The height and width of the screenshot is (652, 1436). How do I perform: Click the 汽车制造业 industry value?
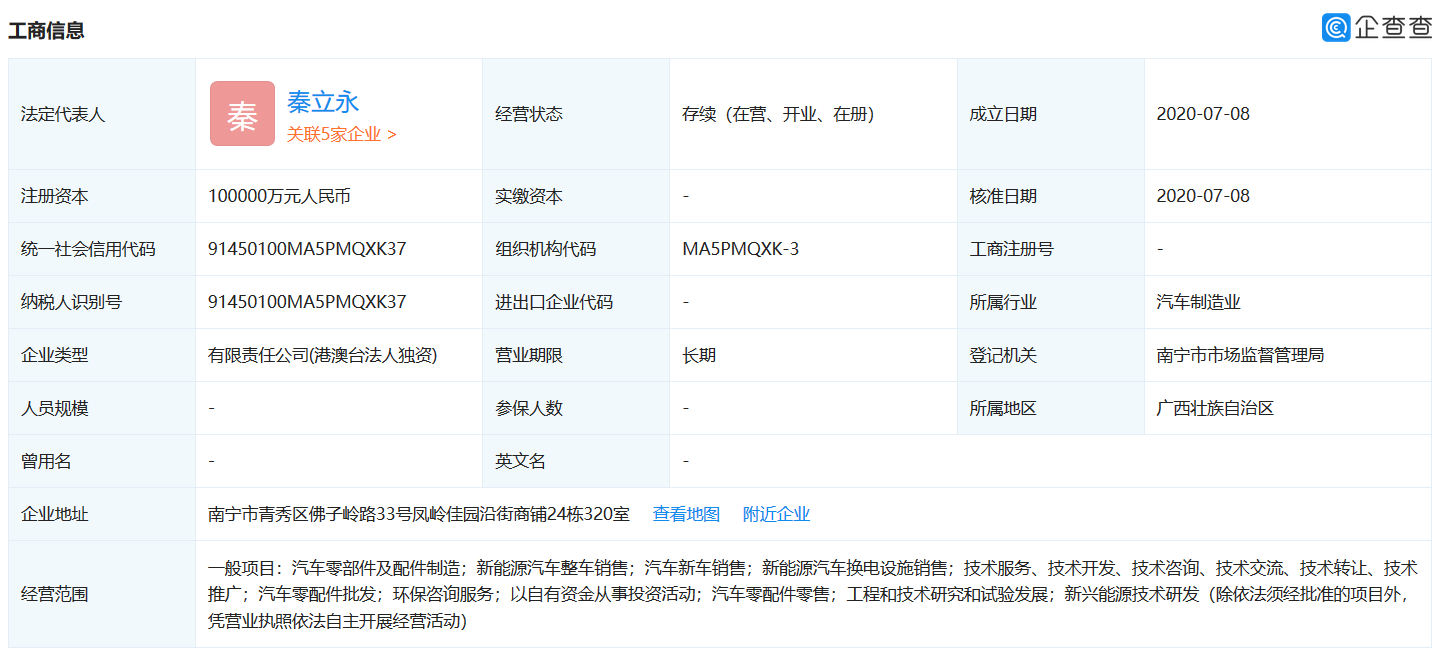click(1198, 302)
